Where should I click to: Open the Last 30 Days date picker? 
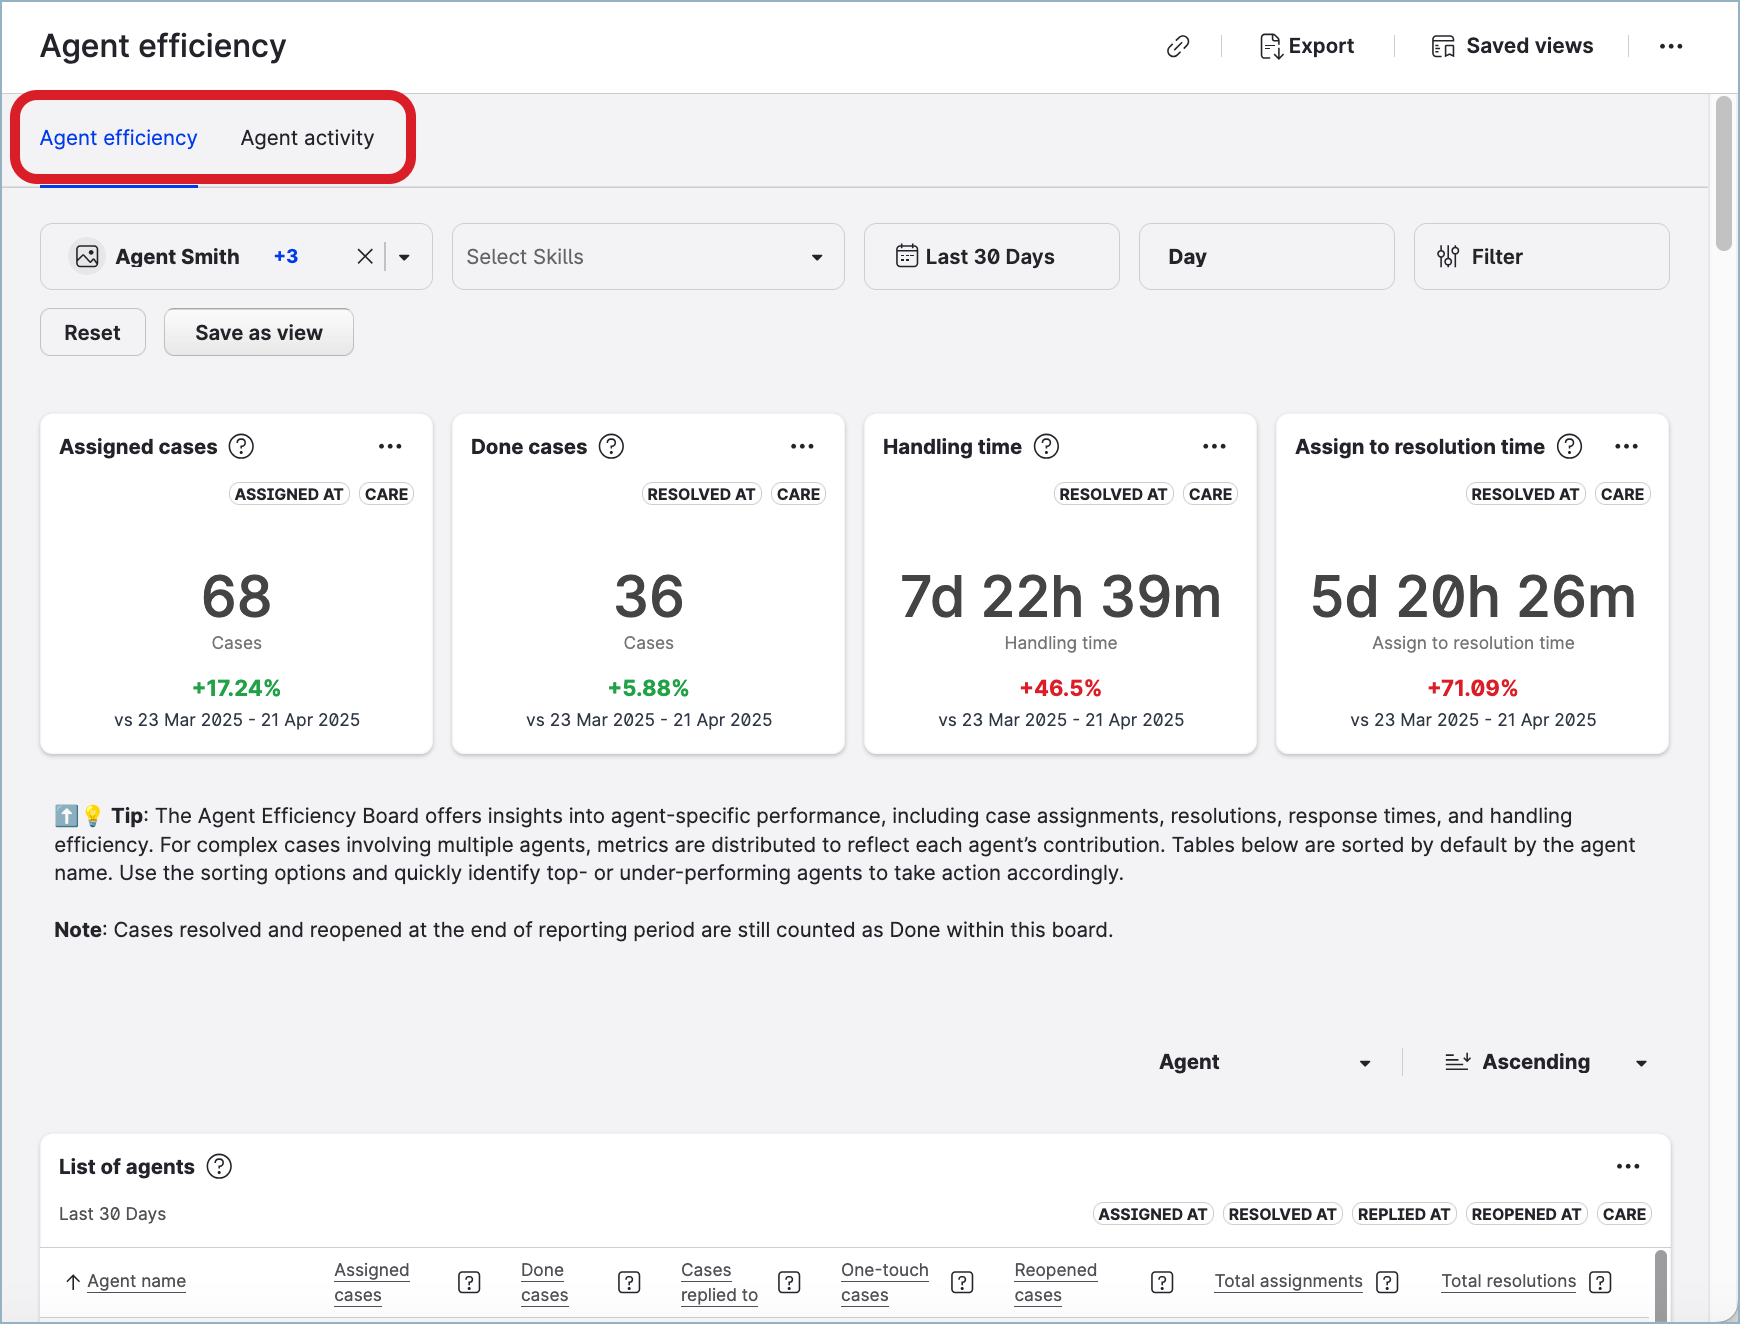click(991, 257)
